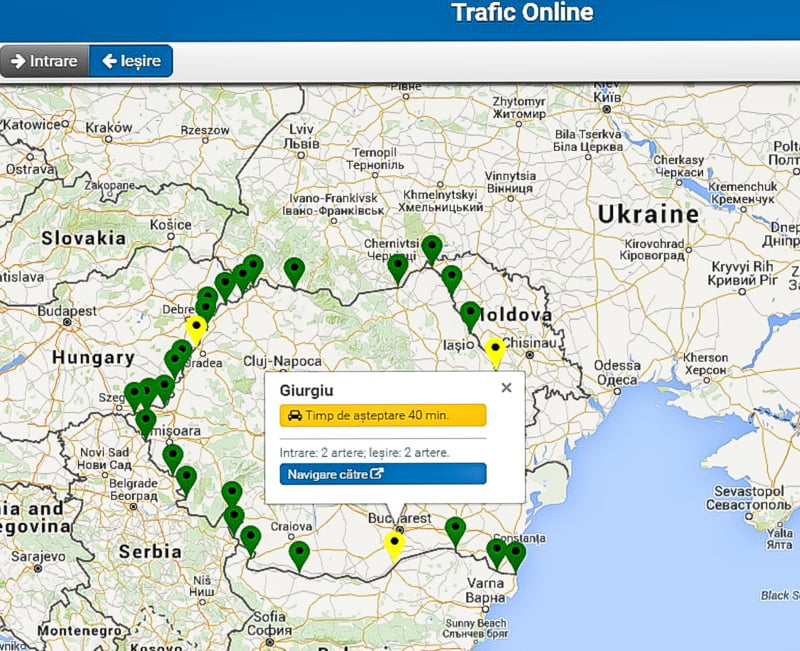Image resolution: width=800 pixels, height=651 pixels.
Task: Select the yellow marker near Debrecen
Action: click(x=196, y=330)
